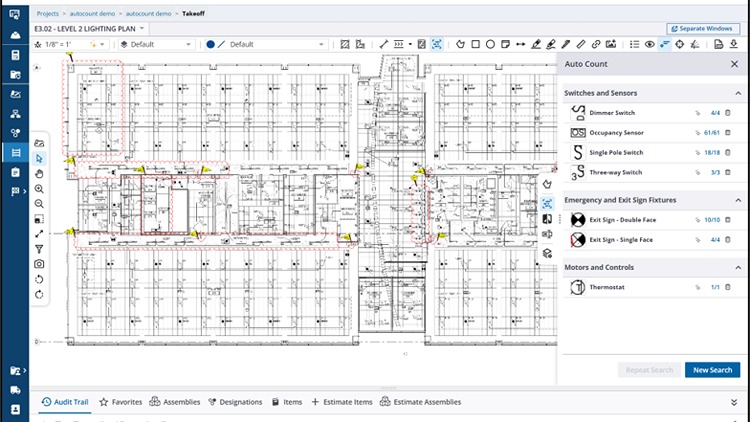The height and width of the screenshot is (422, 750).
Task: Switch to the Designations tab
Action: click(235, 402)
